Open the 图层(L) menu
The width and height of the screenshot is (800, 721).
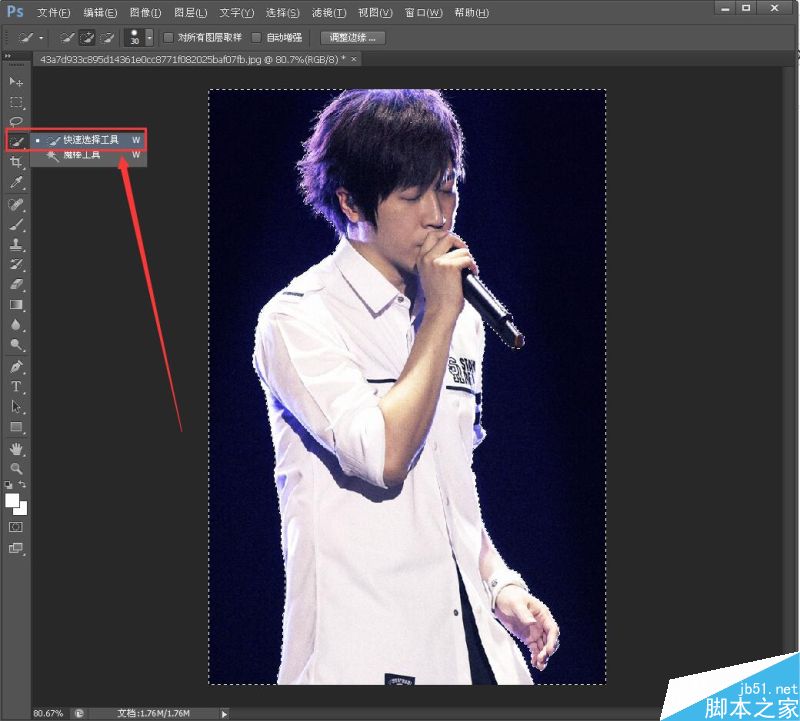pyautogui.click(x=190, y=13)
